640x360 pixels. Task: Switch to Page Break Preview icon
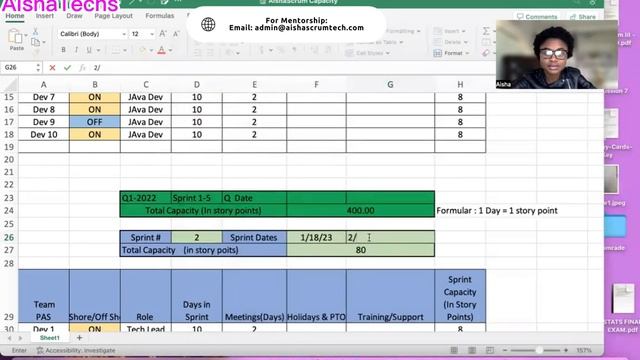490,350
